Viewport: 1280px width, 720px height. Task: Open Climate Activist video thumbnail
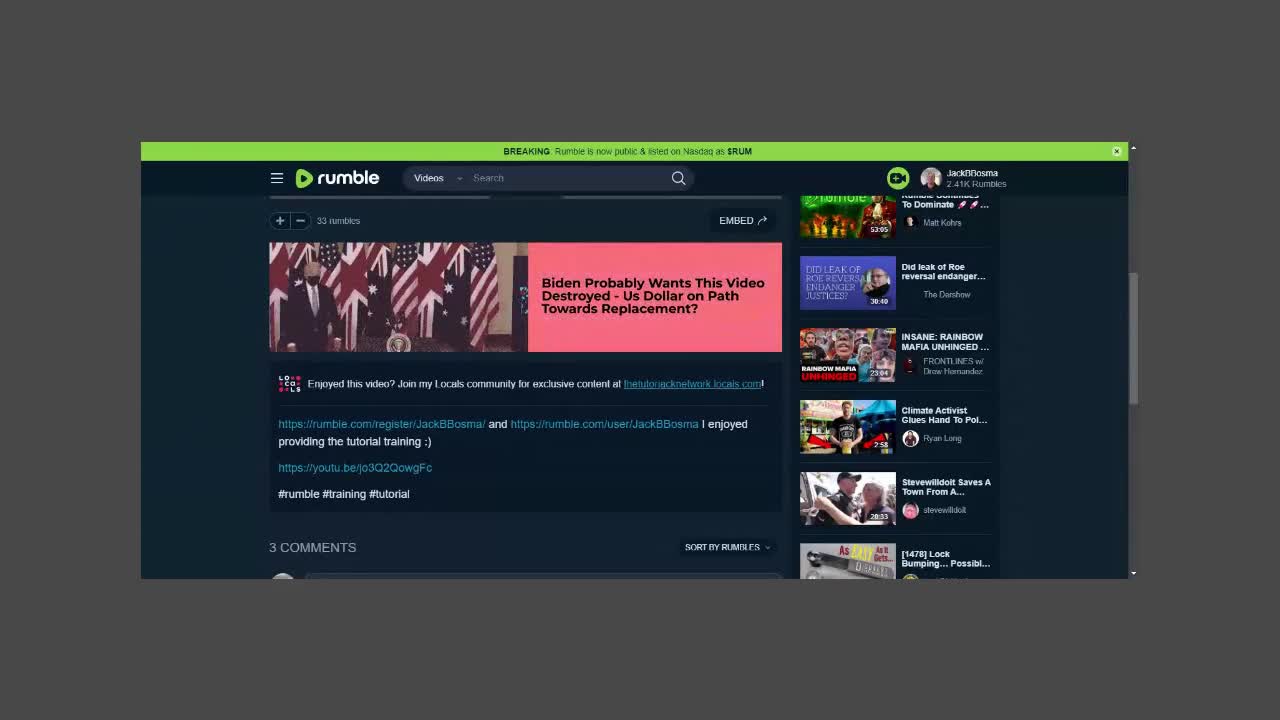pos(848,427)
